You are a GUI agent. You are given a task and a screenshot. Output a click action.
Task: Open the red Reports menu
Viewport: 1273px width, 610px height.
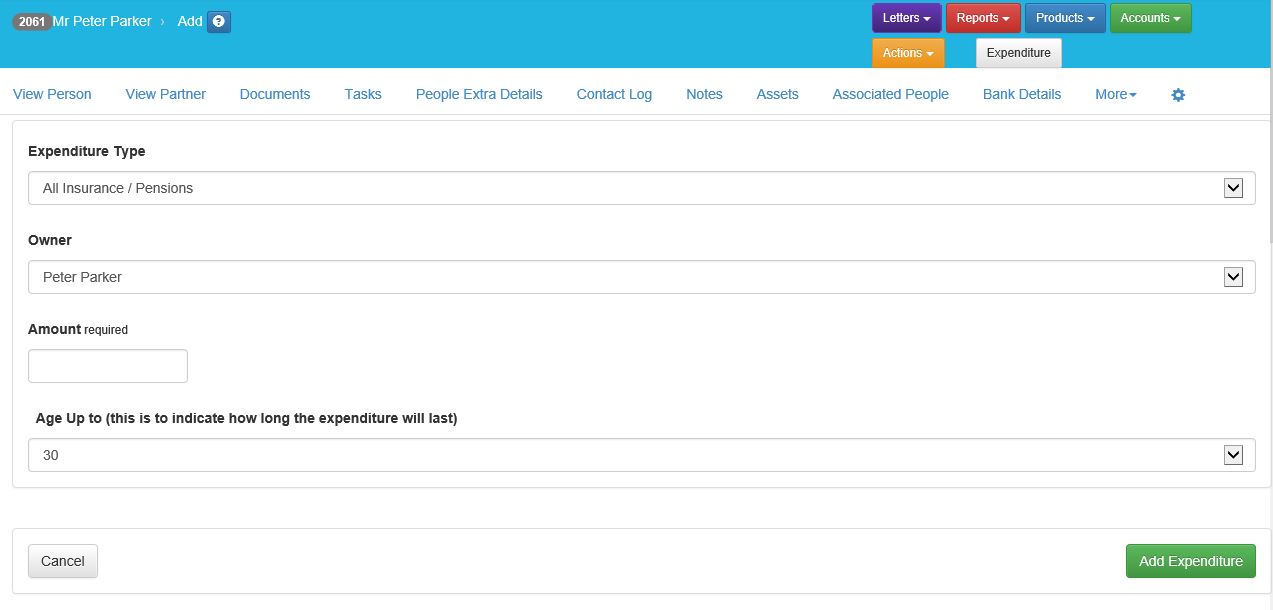point(982,18)
